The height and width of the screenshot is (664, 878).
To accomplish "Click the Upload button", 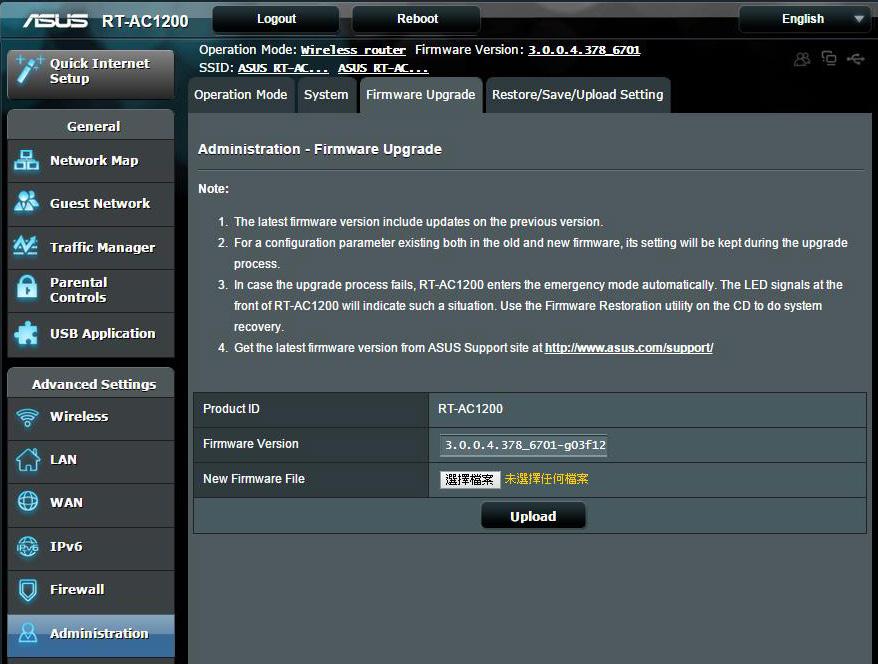I will (533, 516).
